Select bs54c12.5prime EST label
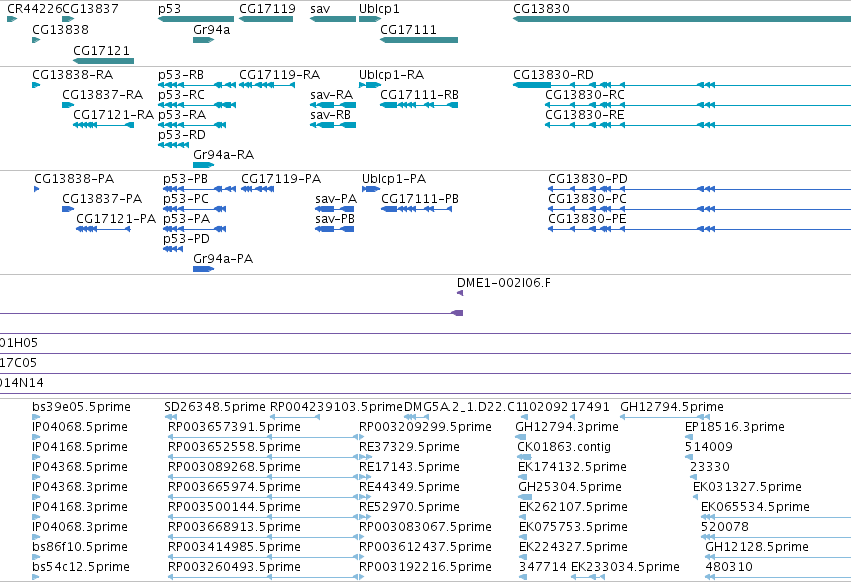The width and height of the screenshot is (851, 582). pyautogui.click(x=81, y=567)
